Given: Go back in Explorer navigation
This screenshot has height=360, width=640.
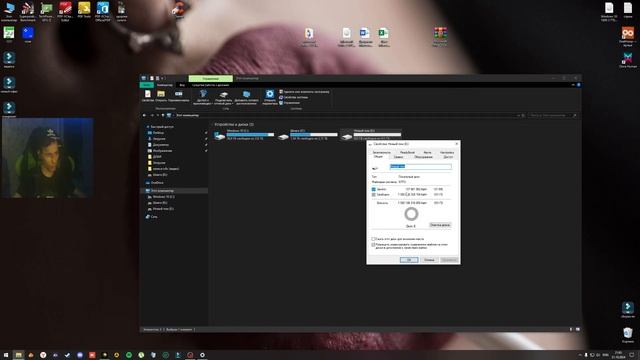Looking at the screenshot, I should (144, 116).
